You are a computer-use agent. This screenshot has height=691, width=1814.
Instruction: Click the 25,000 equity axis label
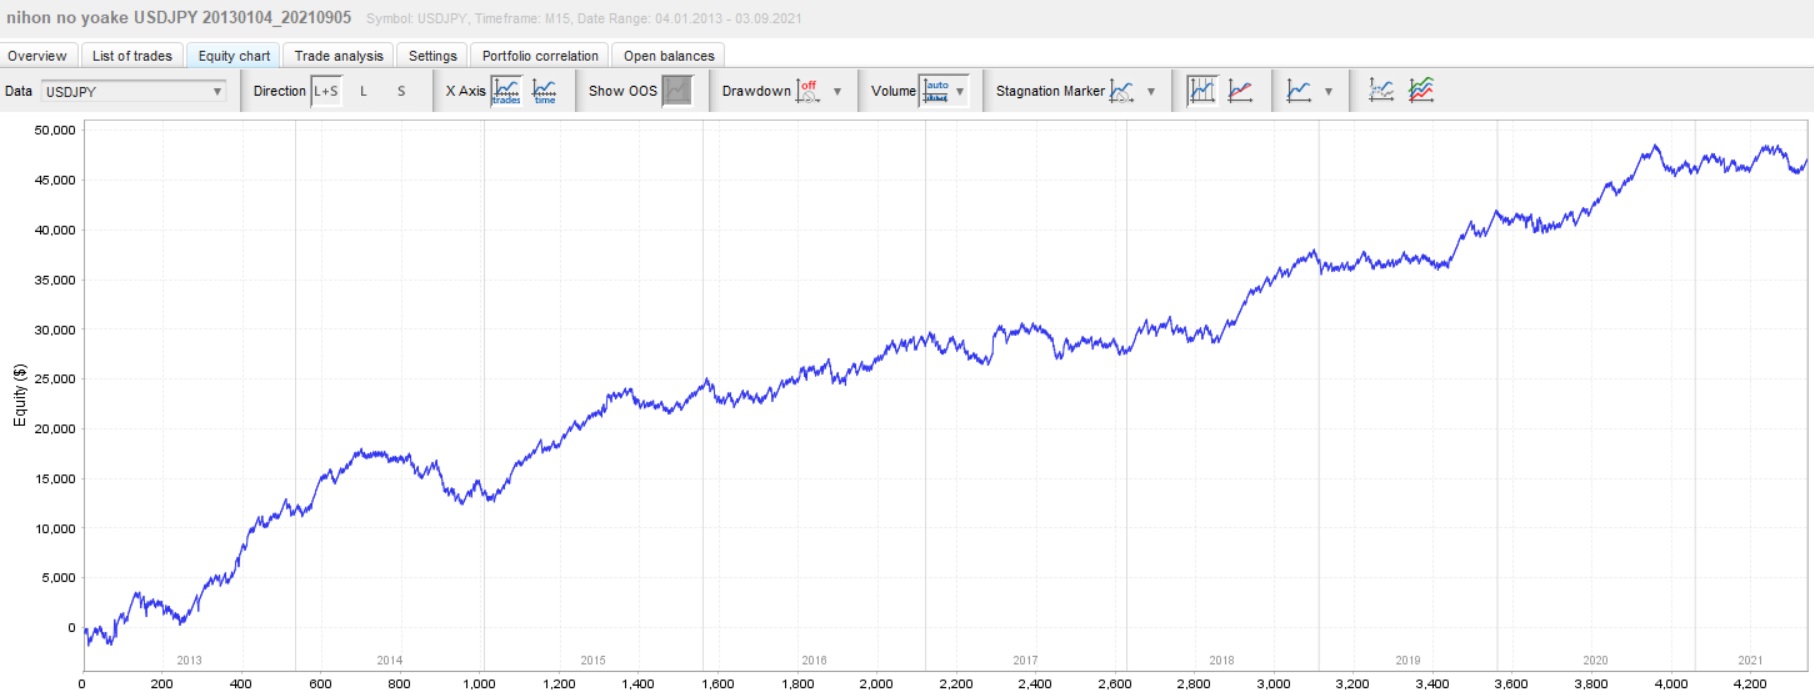pyautogui.click(x=55, y=379)
